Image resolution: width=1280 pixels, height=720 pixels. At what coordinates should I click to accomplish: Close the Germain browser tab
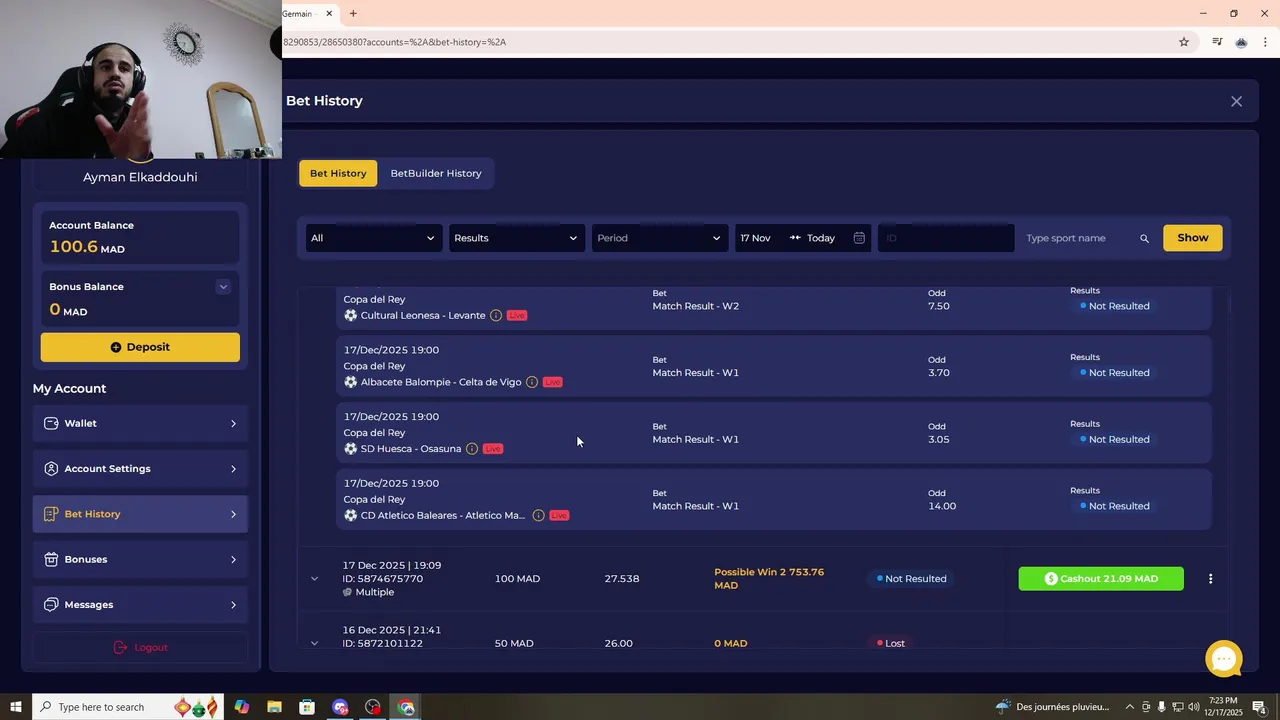329,14
